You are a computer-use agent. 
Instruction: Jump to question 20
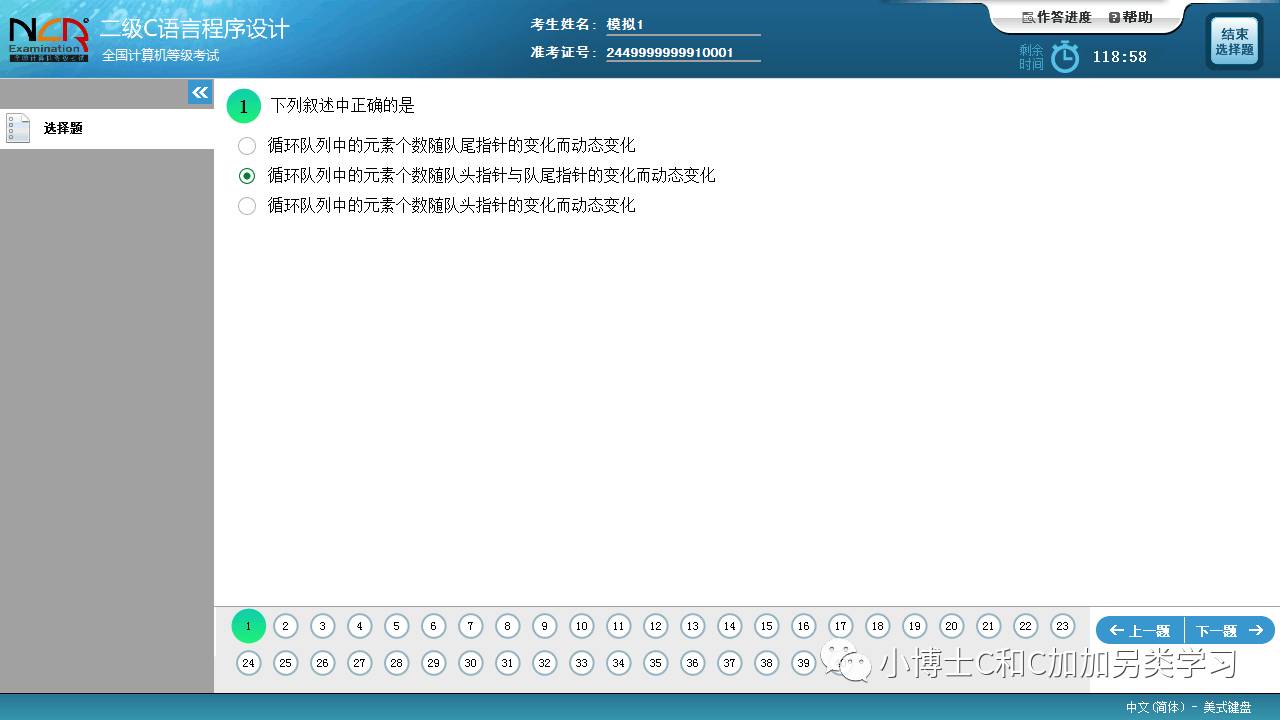(x=951, y=626)
